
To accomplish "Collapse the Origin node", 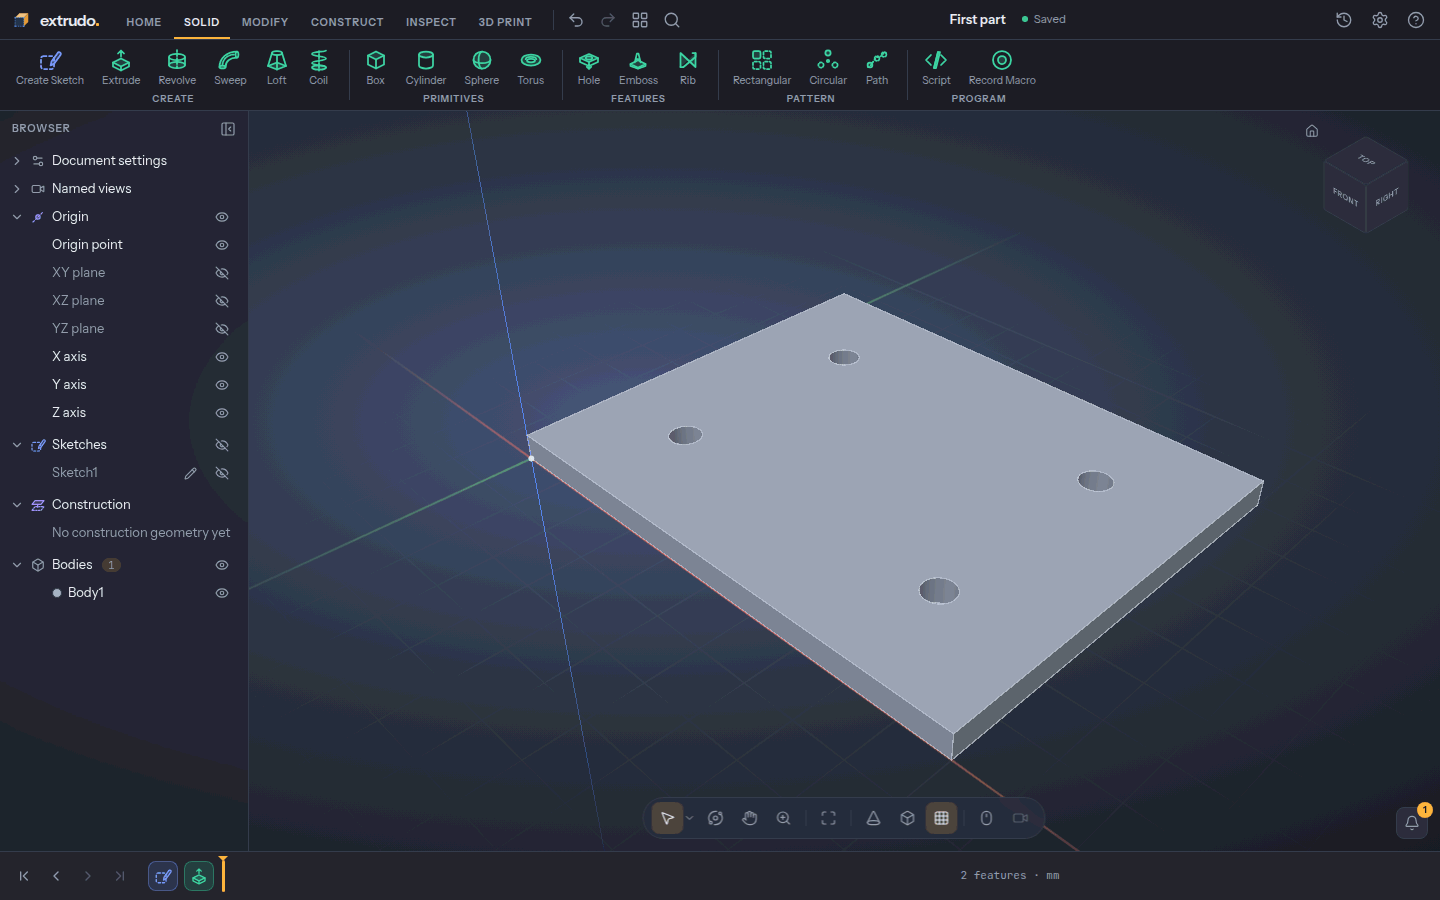I will click(x=17, y=217).
